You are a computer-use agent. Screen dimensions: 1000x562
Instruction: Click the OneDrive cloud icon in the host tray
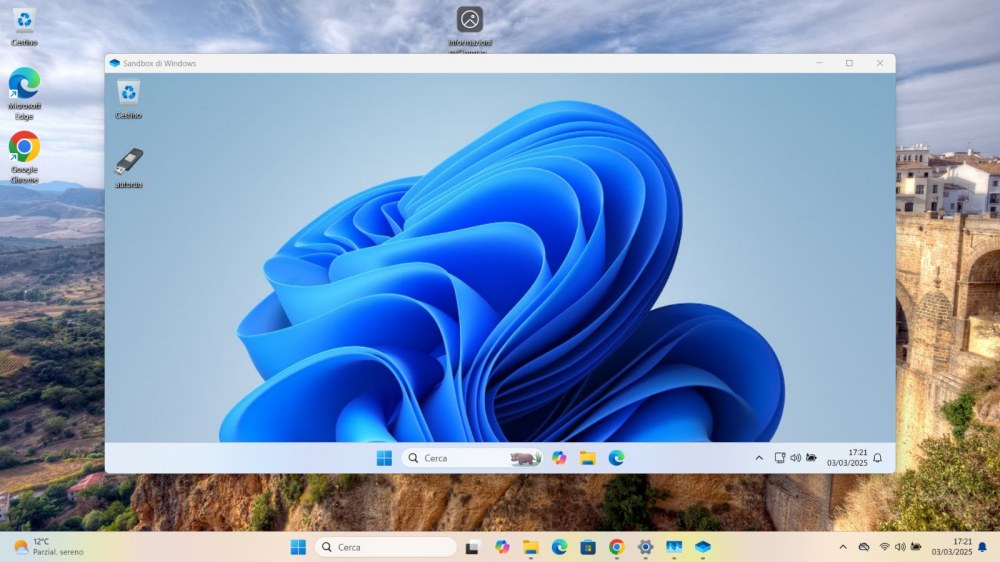pyautogui.click(x=864, y=547)
